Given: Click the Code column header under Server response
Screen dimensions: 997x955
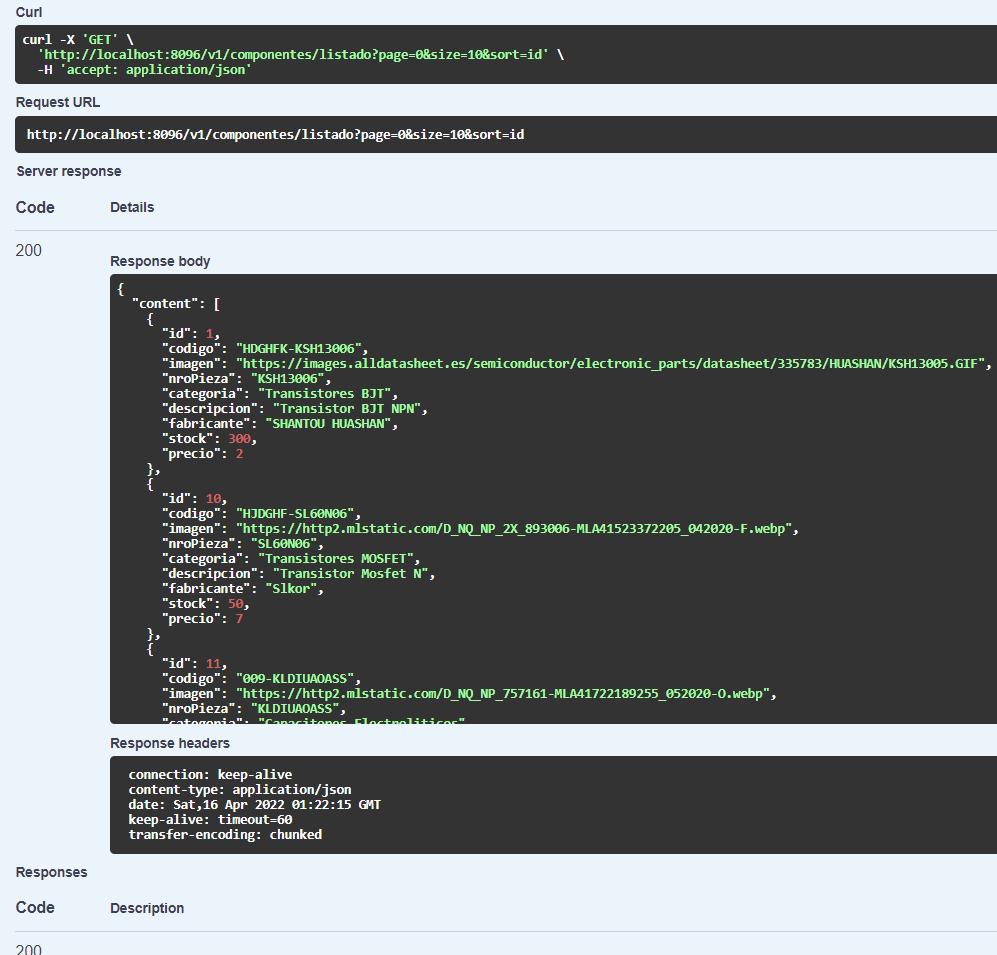Looking at the screenshot, I should 35,207.
